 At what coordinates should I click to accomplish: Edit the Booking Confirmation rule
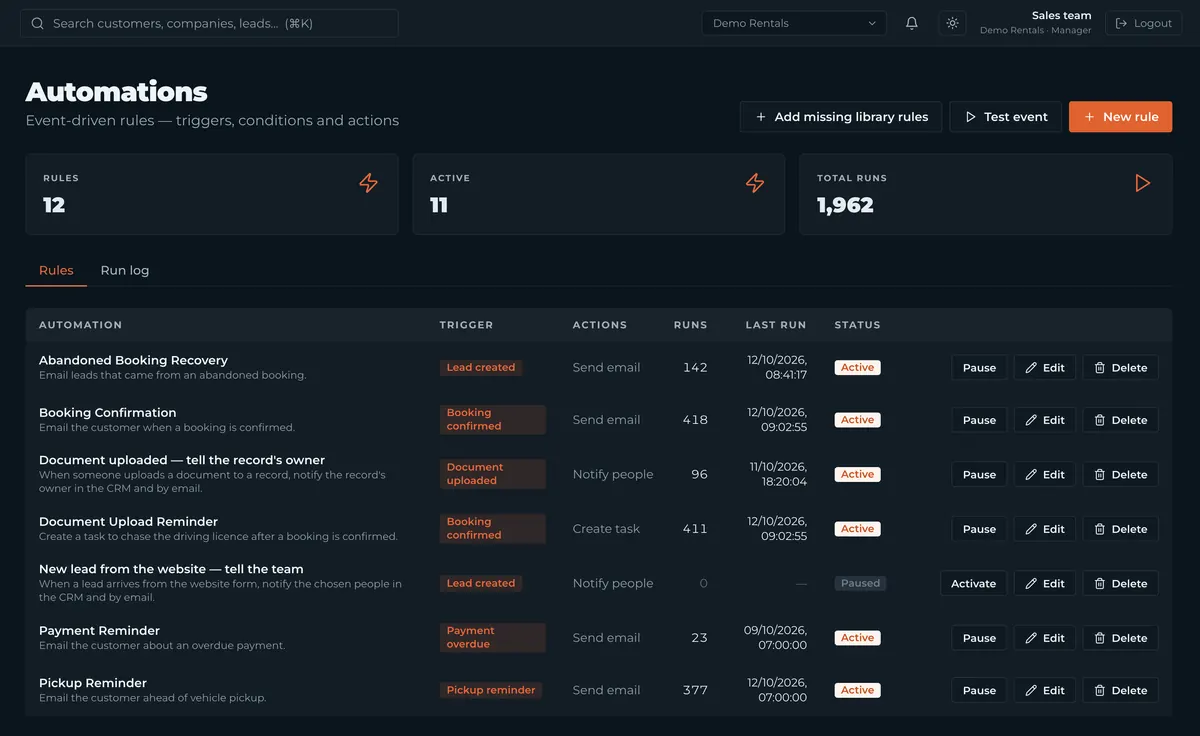[1045, 420]
